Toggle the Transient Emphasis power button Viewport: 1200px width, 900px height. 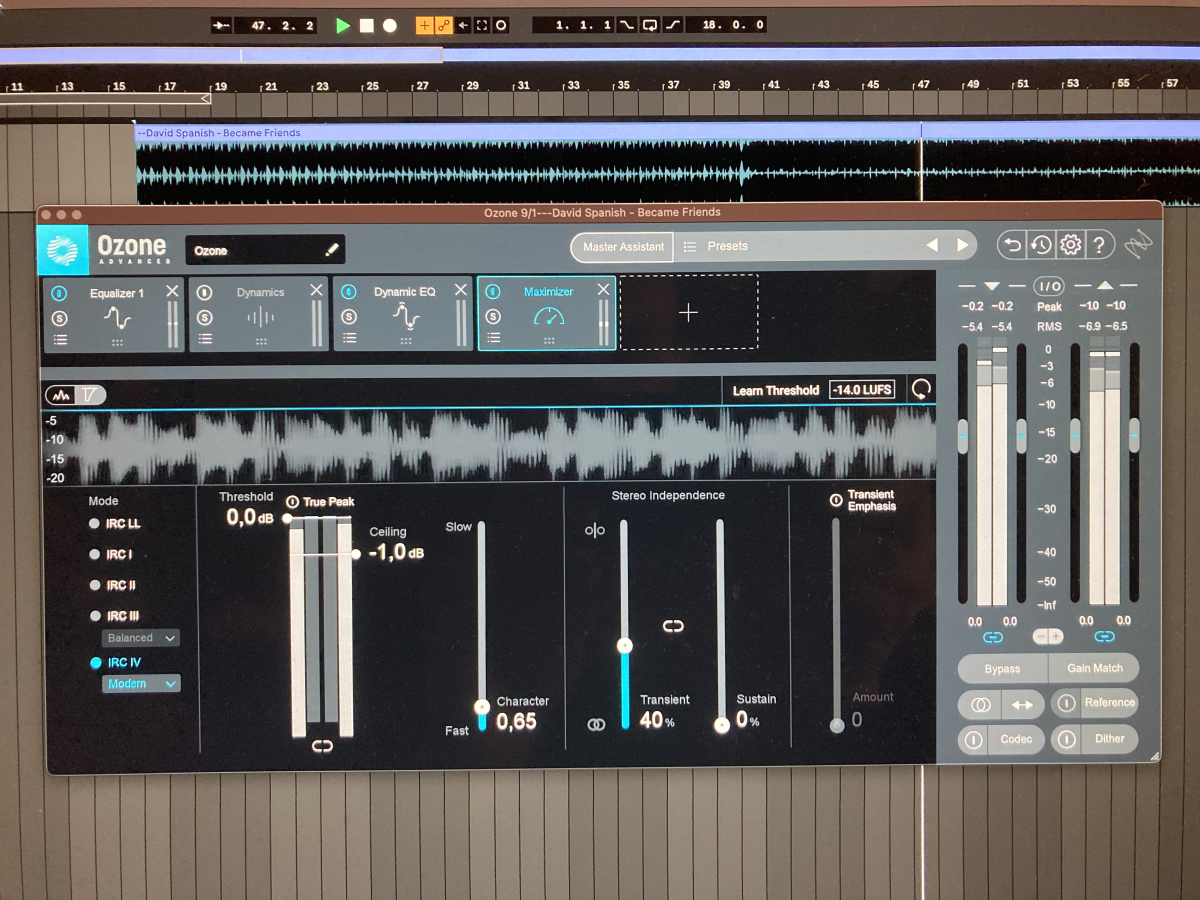click(x=836, y=500)
